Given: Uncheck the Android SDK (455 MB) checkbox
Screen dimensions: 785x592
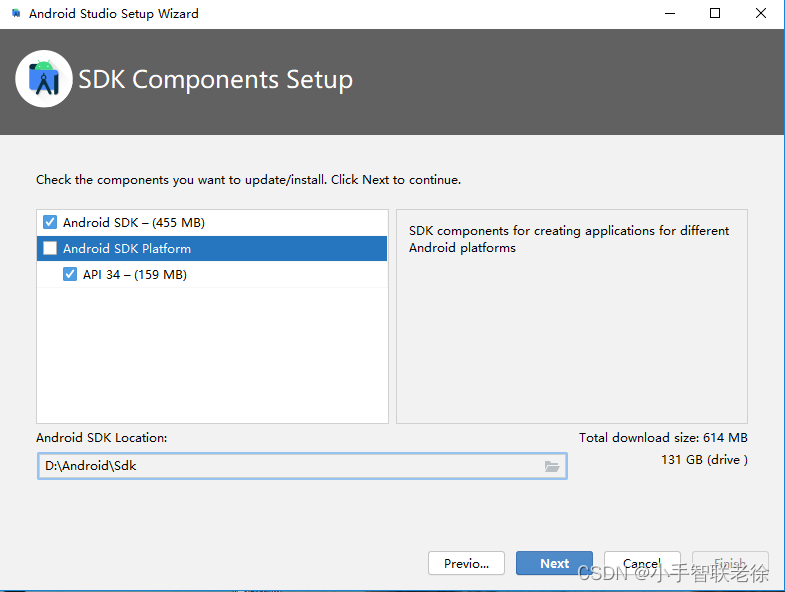Looking at the screenshot, I should (x=50, y=222).
